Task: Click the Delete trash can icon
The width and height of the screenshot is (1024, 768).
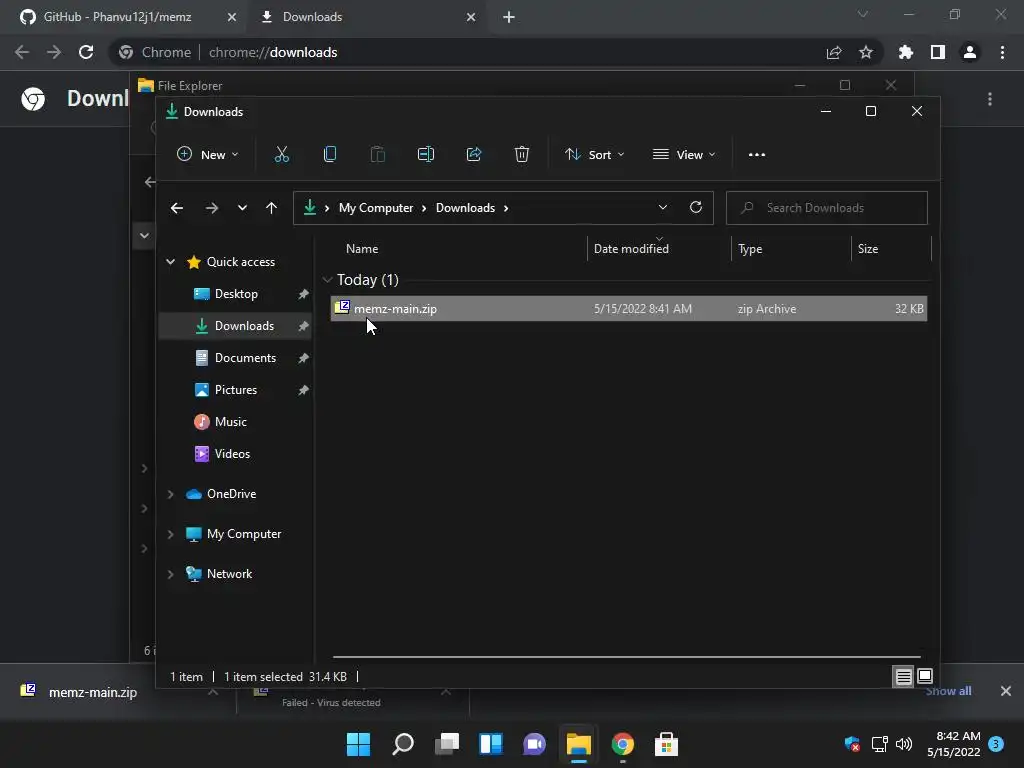Action: tap(522, 155)
